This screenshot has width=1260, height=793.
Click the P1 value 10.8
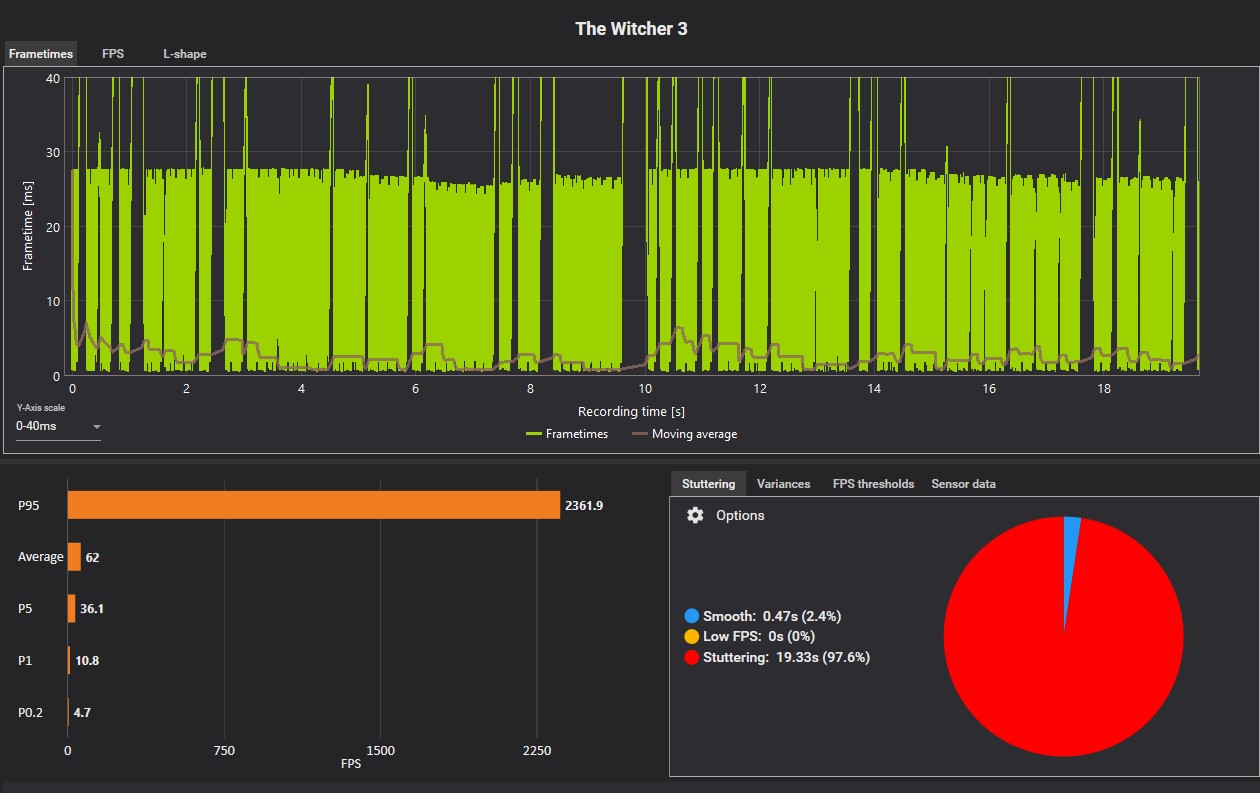coord(87,661)
